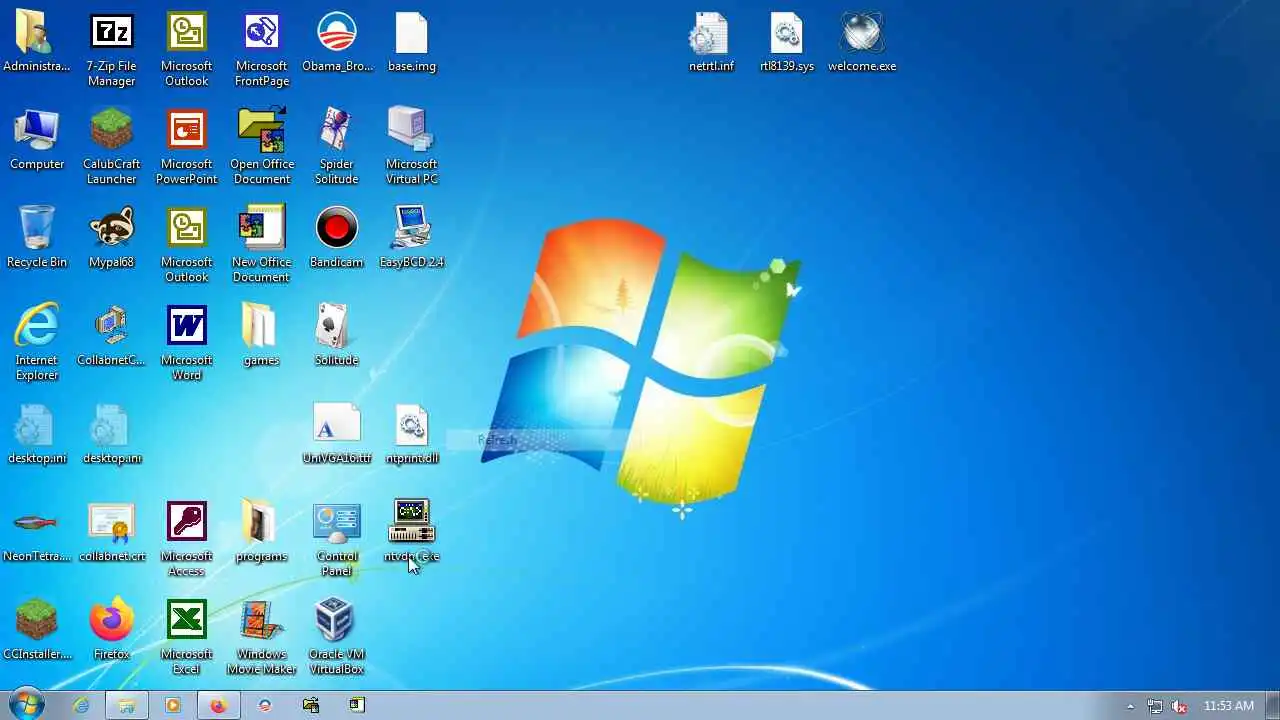Select the Microsoft Word shortcut
The image size is (1280, 720).
[186, 343]
